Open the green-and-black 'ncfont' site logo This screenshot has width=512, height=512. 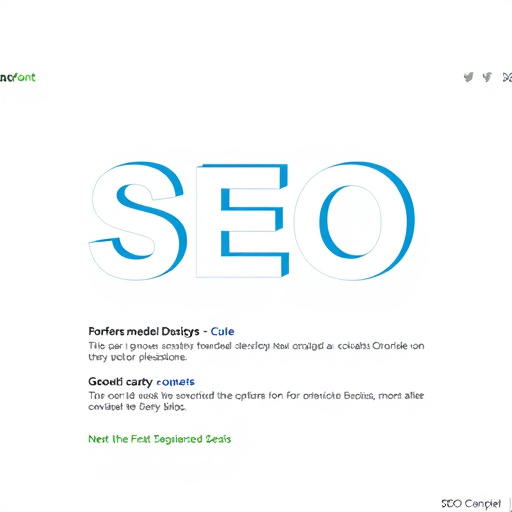point(18,77)
